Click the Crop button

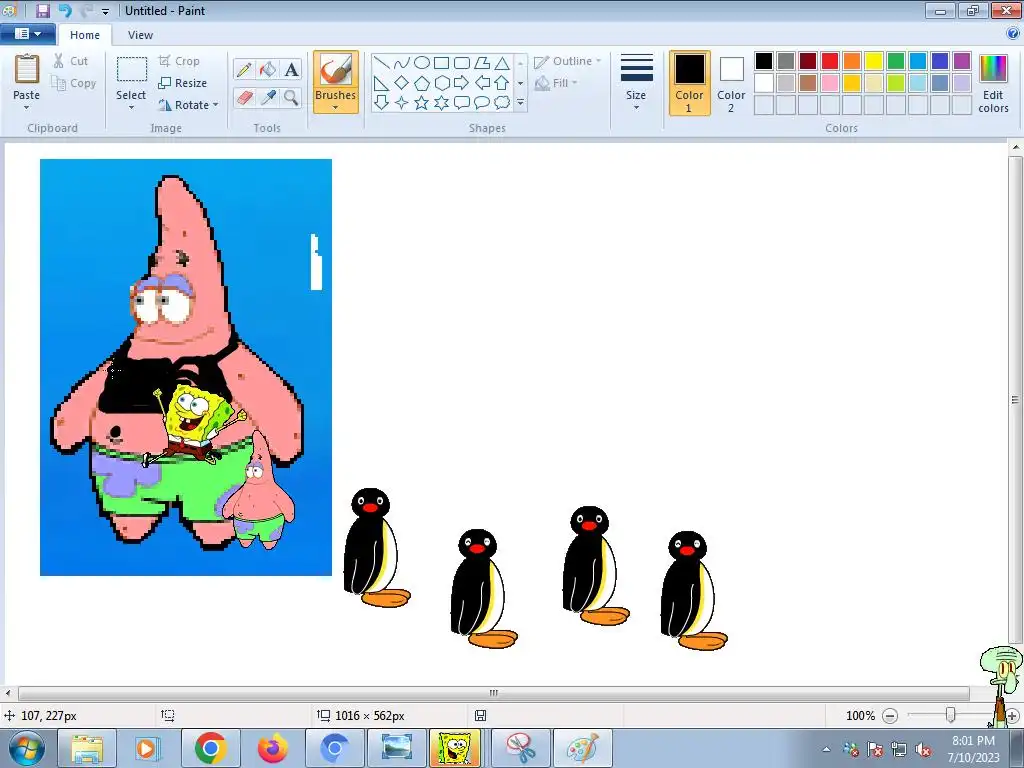tap(179, 61)
